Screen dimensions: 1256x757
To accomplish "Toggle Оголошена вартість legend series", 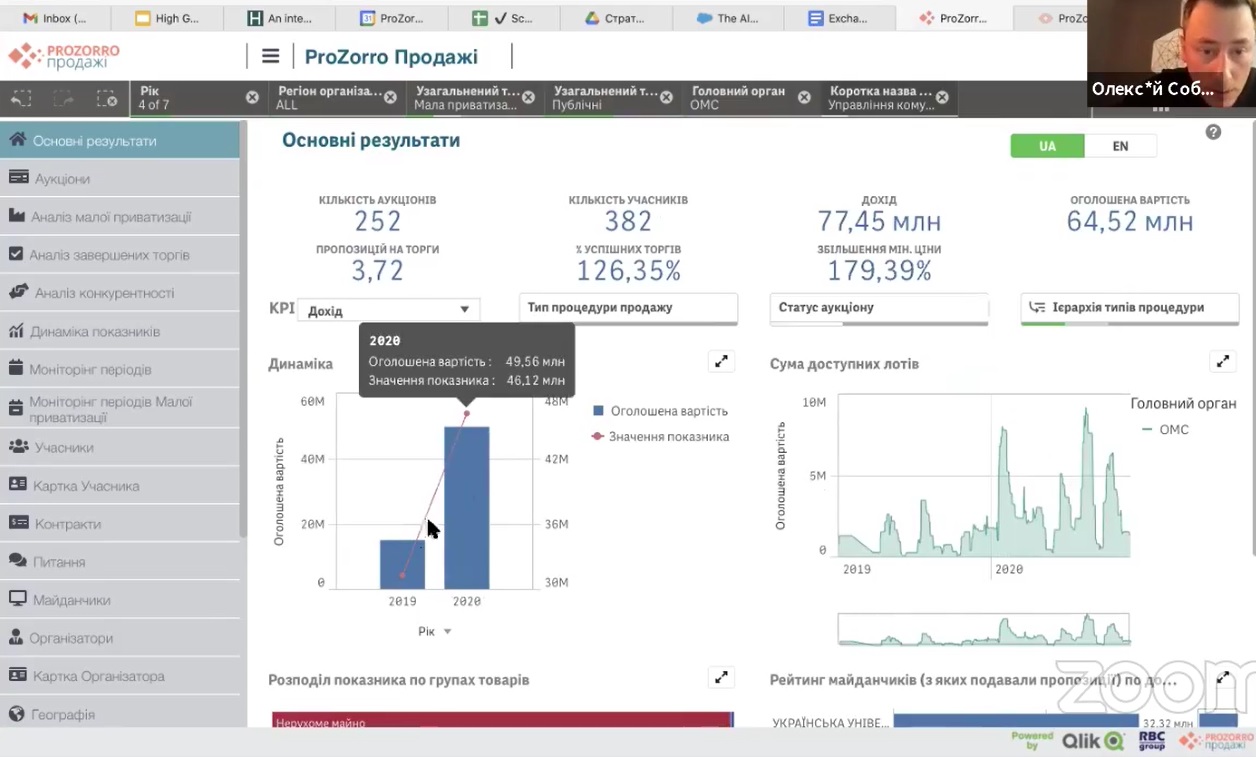I will [659, 411].
